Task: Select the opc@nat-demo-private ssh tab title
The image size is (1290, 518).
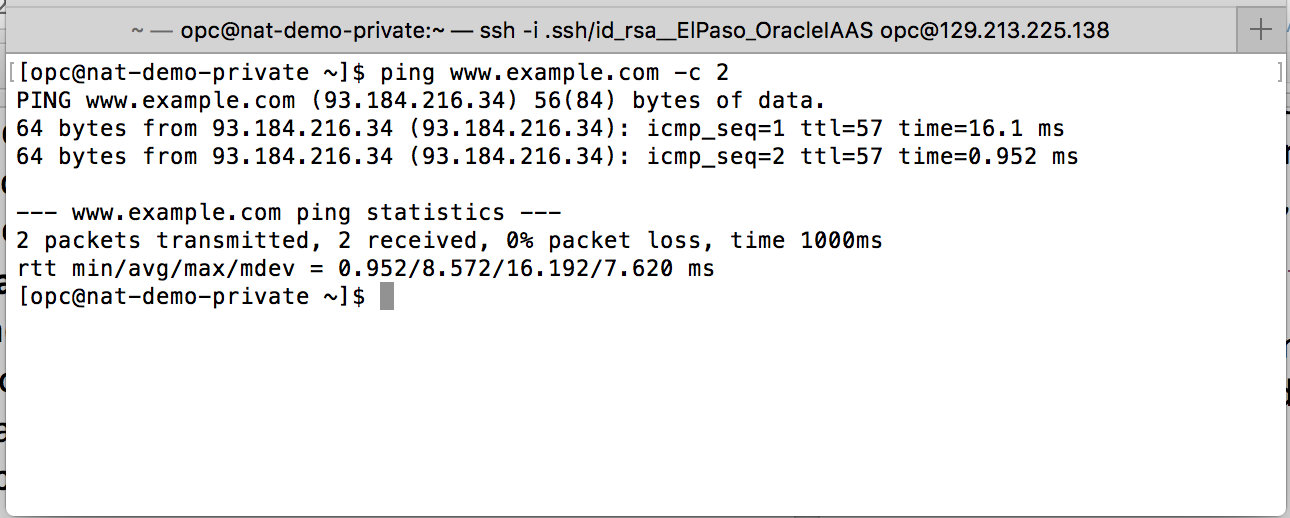Action: (619, 30)
